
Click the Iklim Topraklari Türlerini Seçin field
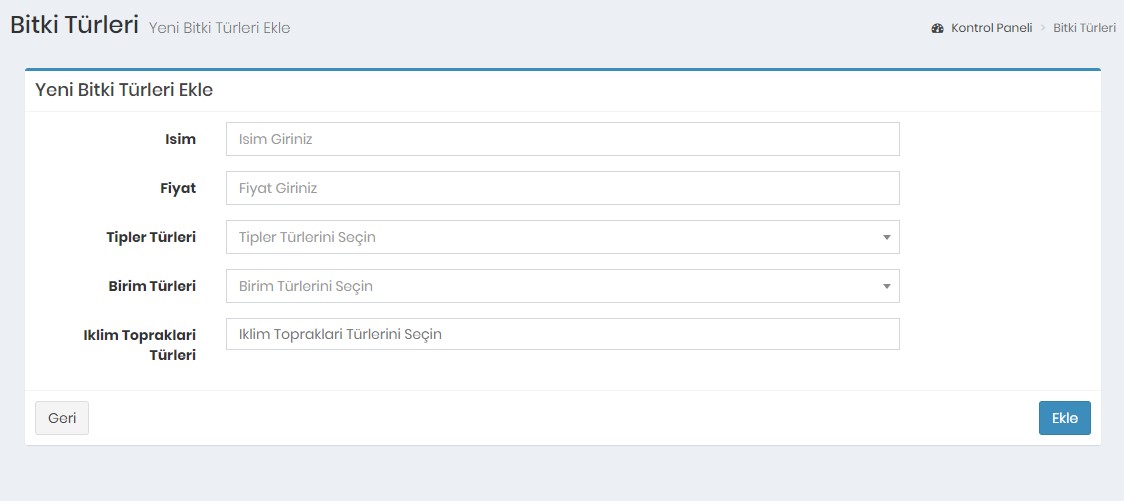pyautogui.click(x=563, y=334)
